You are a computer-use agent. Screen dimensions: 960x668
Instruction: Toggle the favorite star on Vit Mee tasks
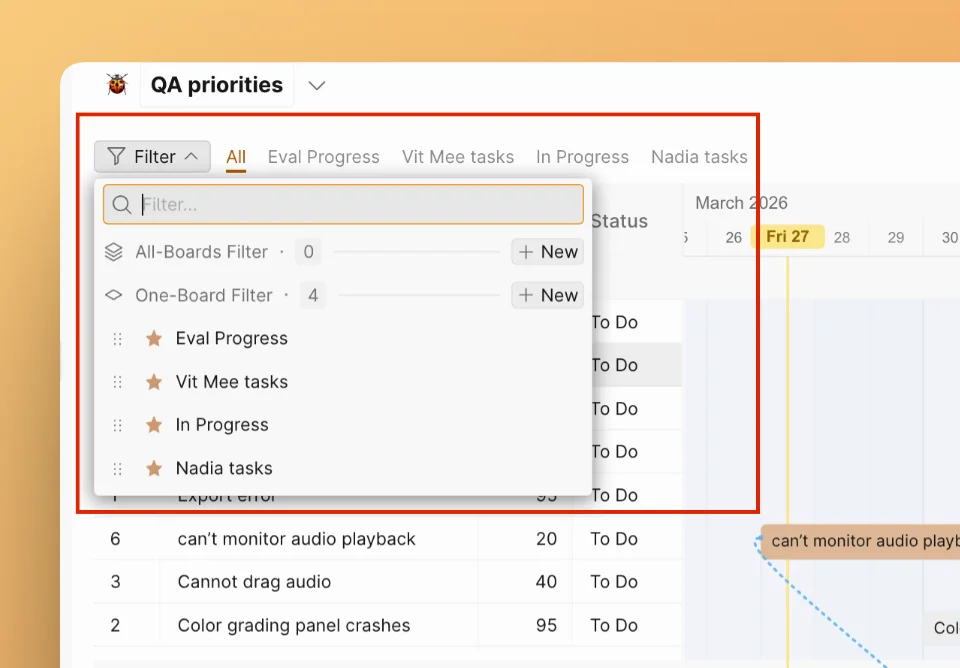(153, 381)
